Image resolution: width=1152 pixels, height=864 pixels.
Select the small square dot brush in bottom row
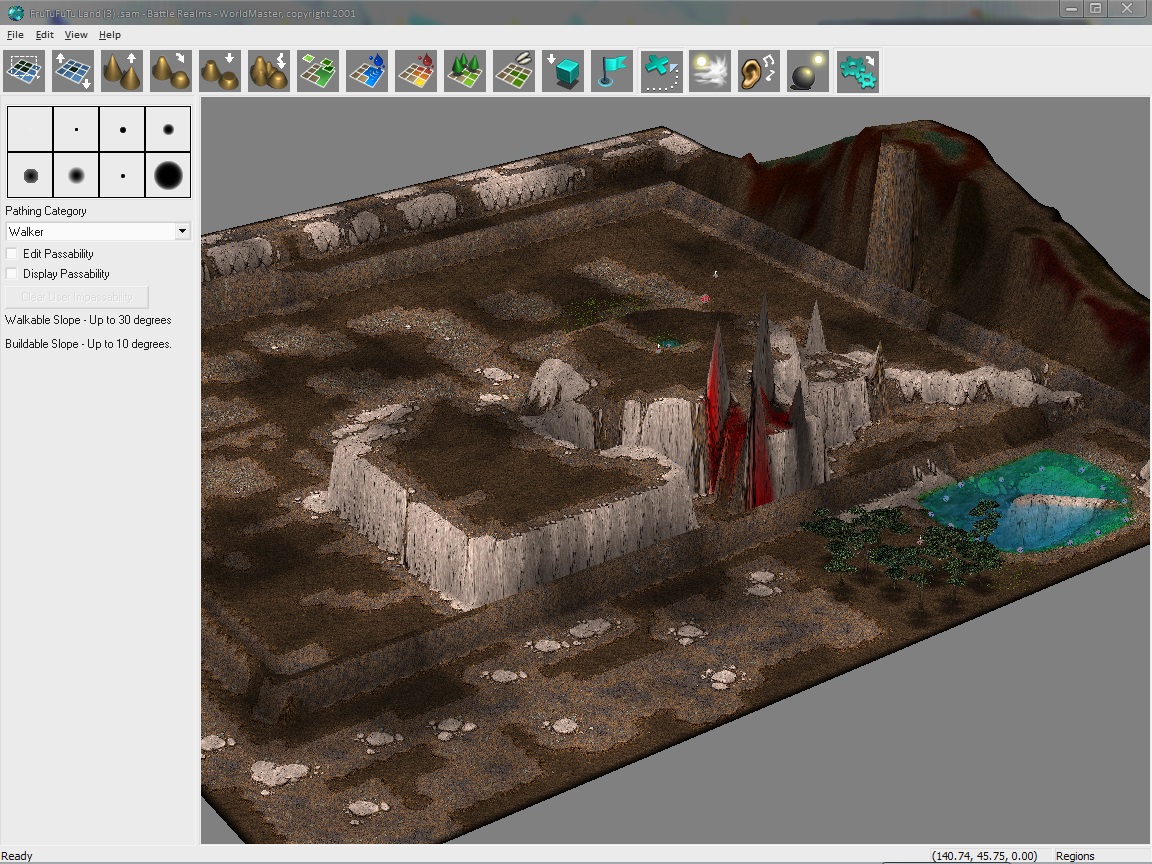(x=122, y=175)
